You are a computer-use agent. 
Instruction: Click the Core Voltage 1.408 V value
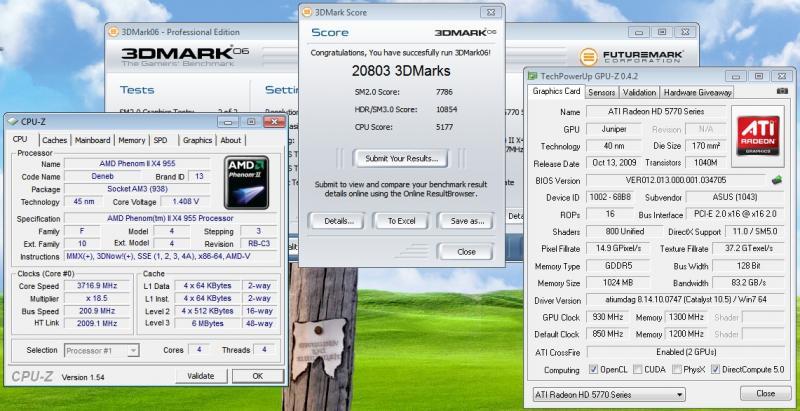186,201
